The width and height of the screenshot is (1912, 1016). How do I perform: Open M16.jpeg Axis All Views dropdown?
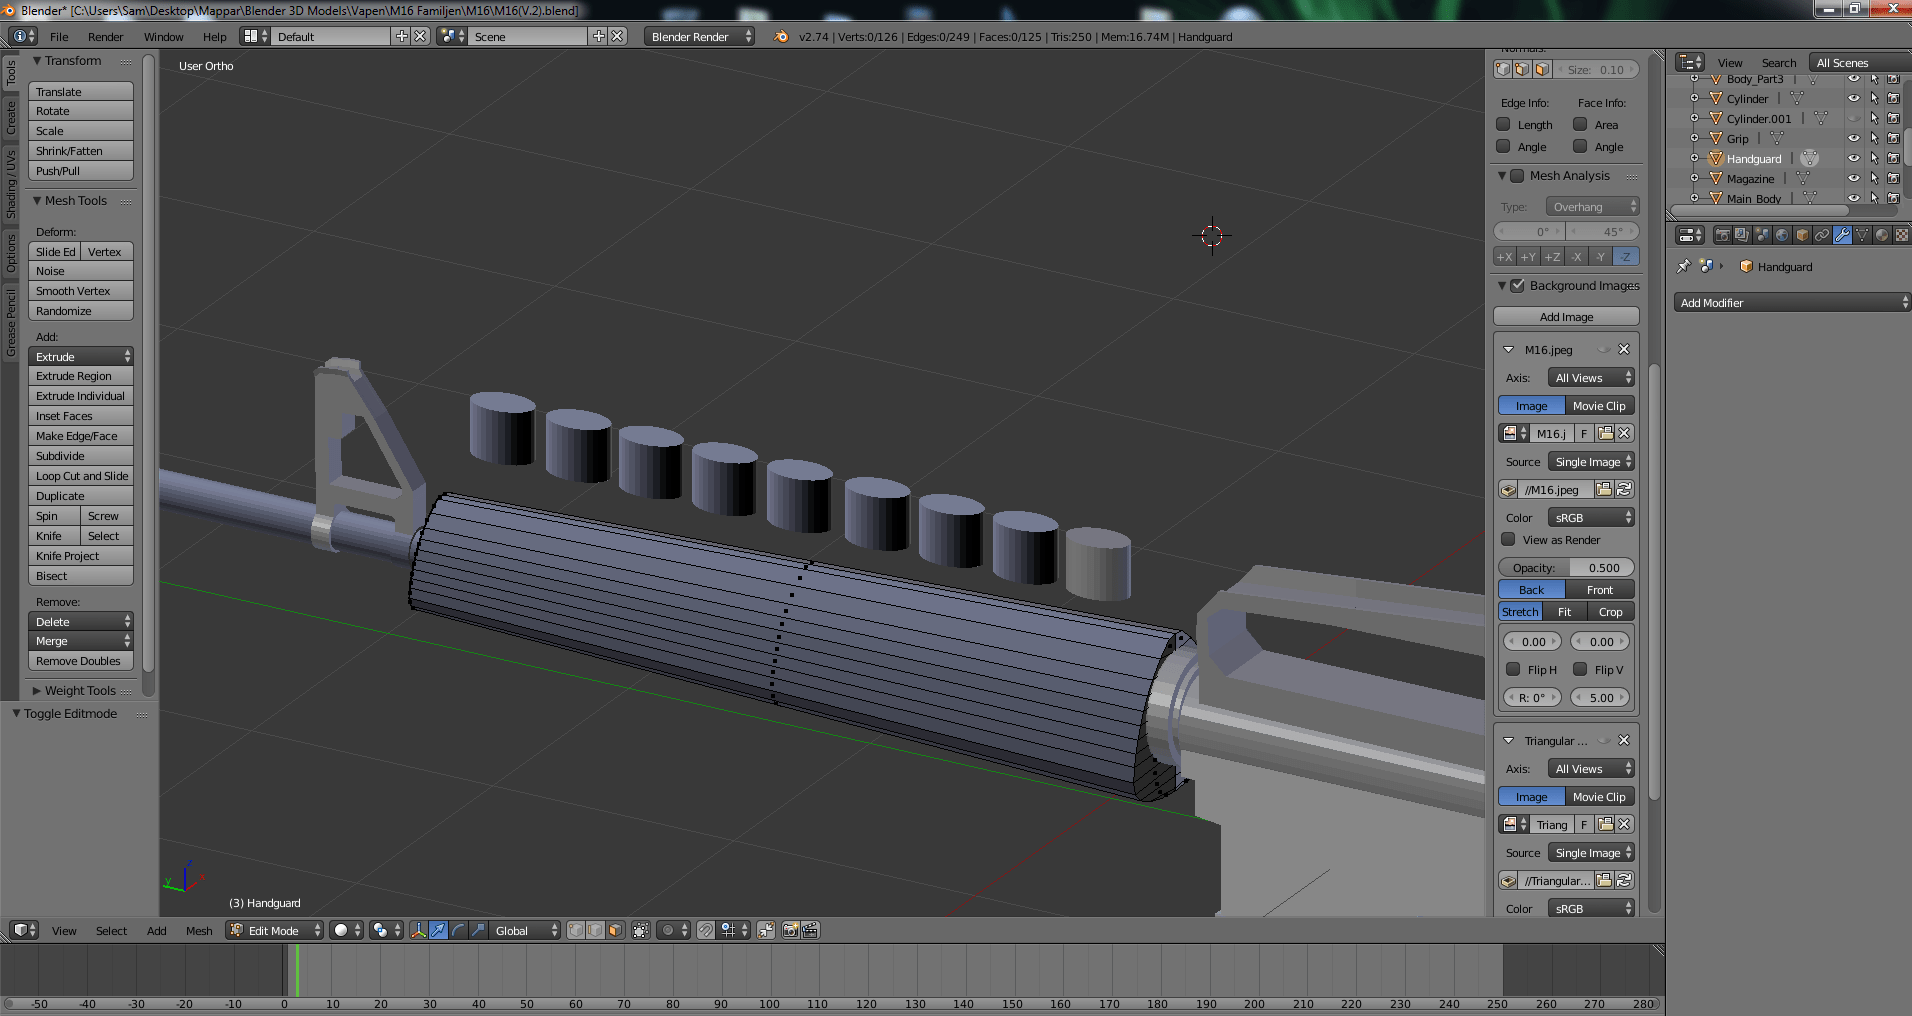click(x=1592, y=377)
